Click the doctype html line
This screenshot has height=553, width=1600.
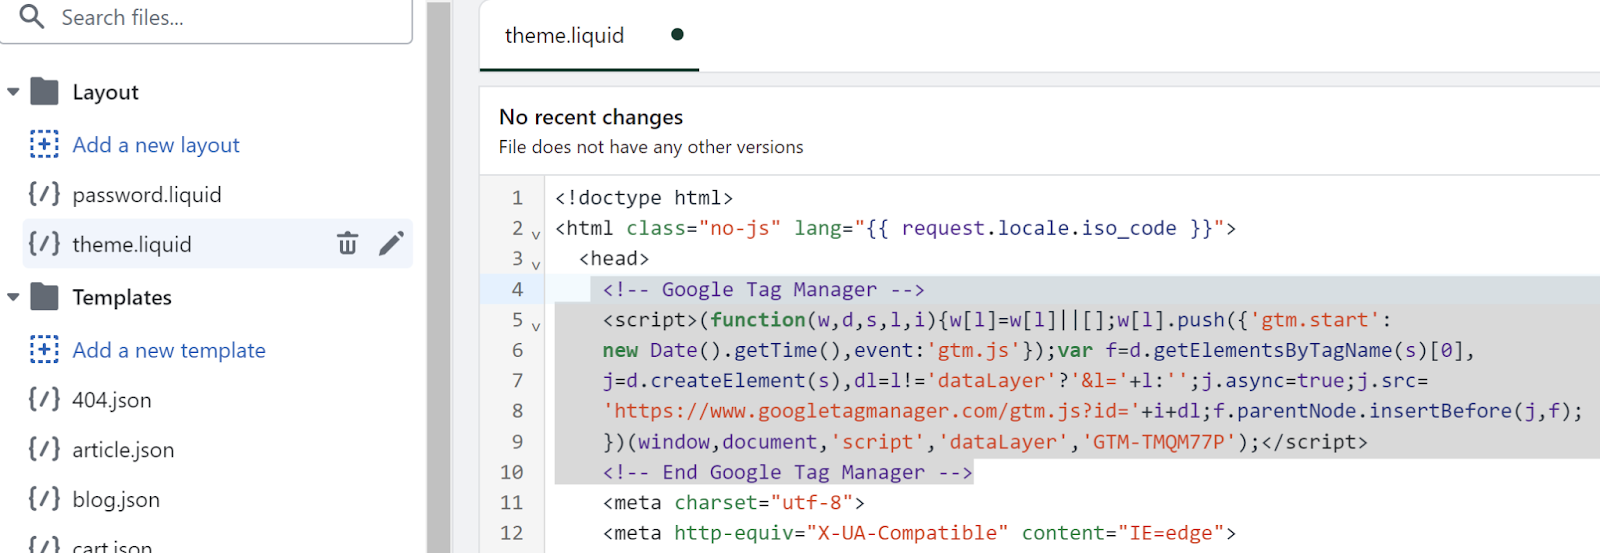644,198
